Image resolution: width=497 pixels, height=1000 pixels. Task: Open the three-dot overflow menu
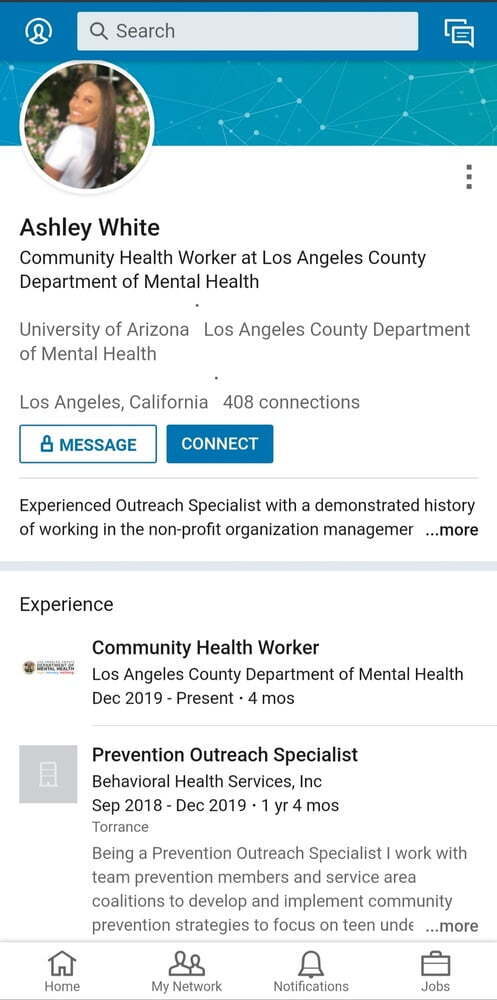(469, 177)
